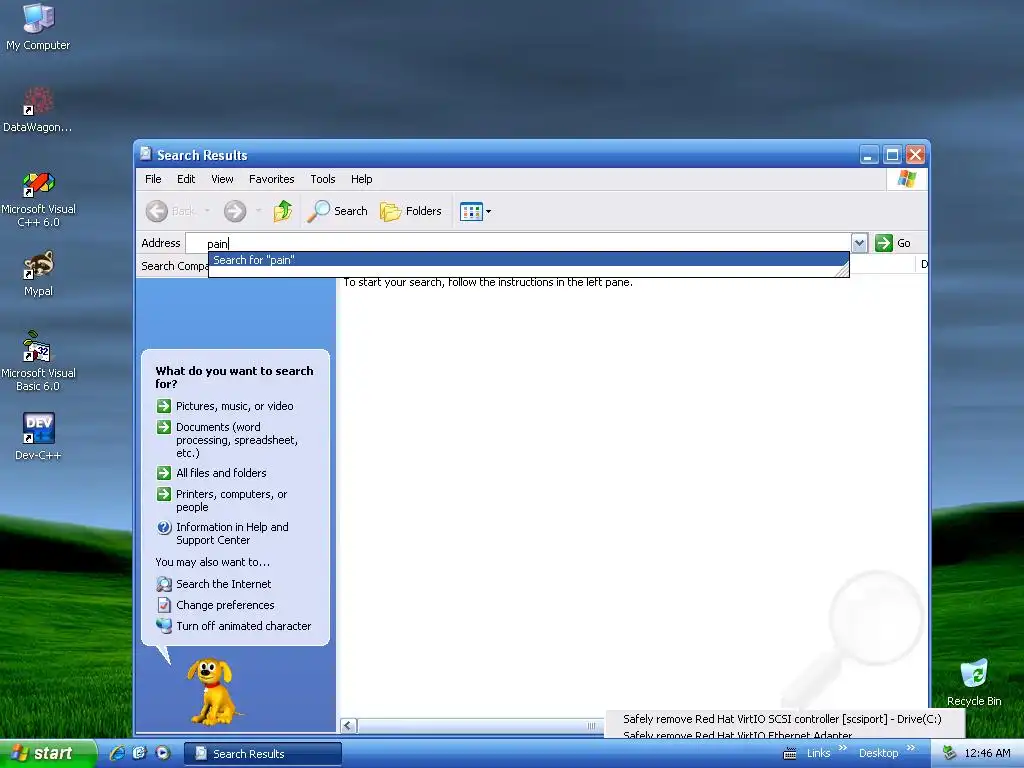This screenshot has height=768, width=1024.
Task: Open the Recycle Bin
Action: coord(974,682)
